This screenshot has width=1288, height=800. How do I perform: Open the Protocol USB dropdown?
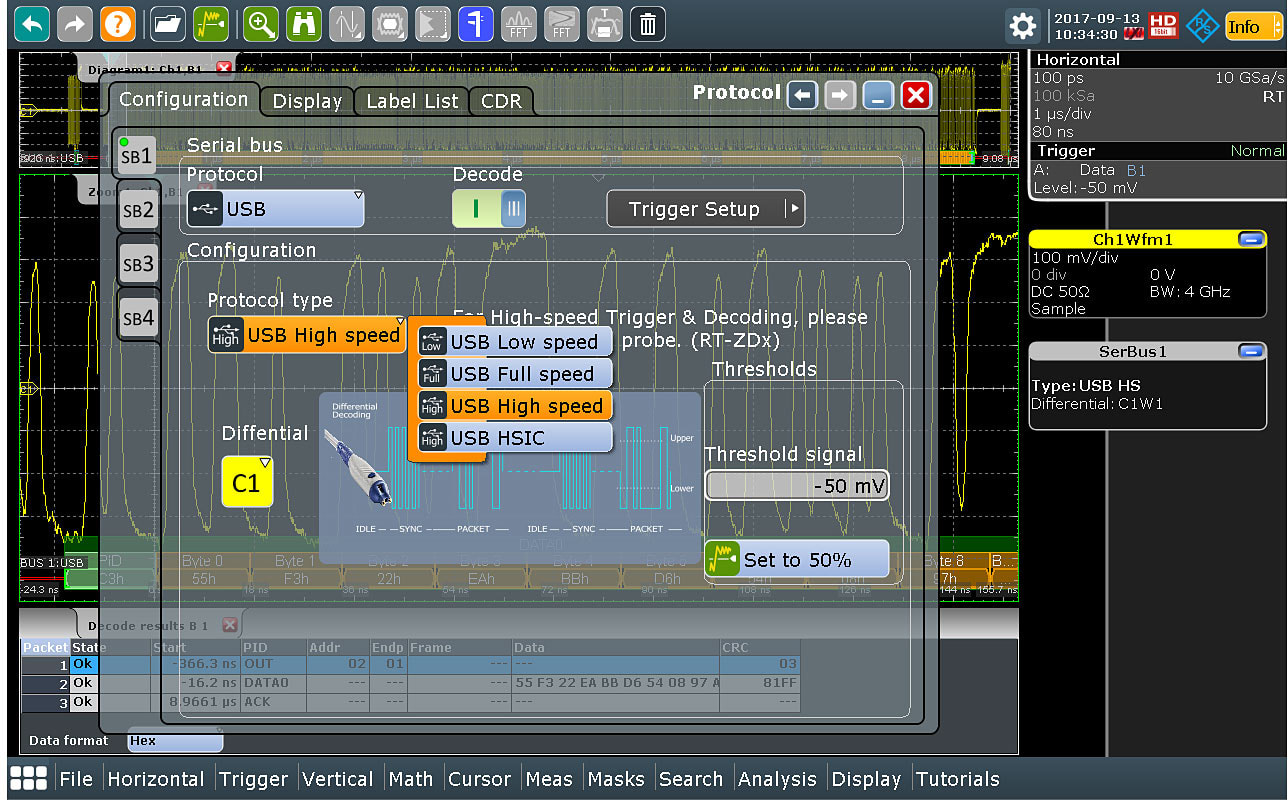[x=275, y=209]
